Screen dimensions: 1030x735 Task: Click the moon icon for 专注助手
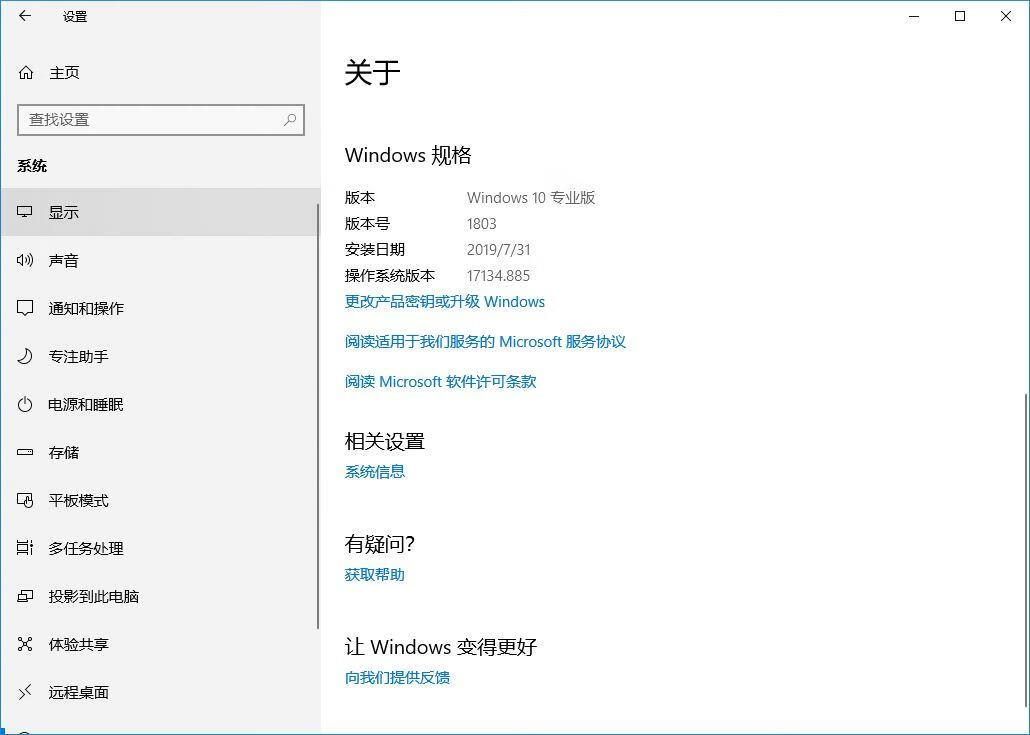click(25, 356)
